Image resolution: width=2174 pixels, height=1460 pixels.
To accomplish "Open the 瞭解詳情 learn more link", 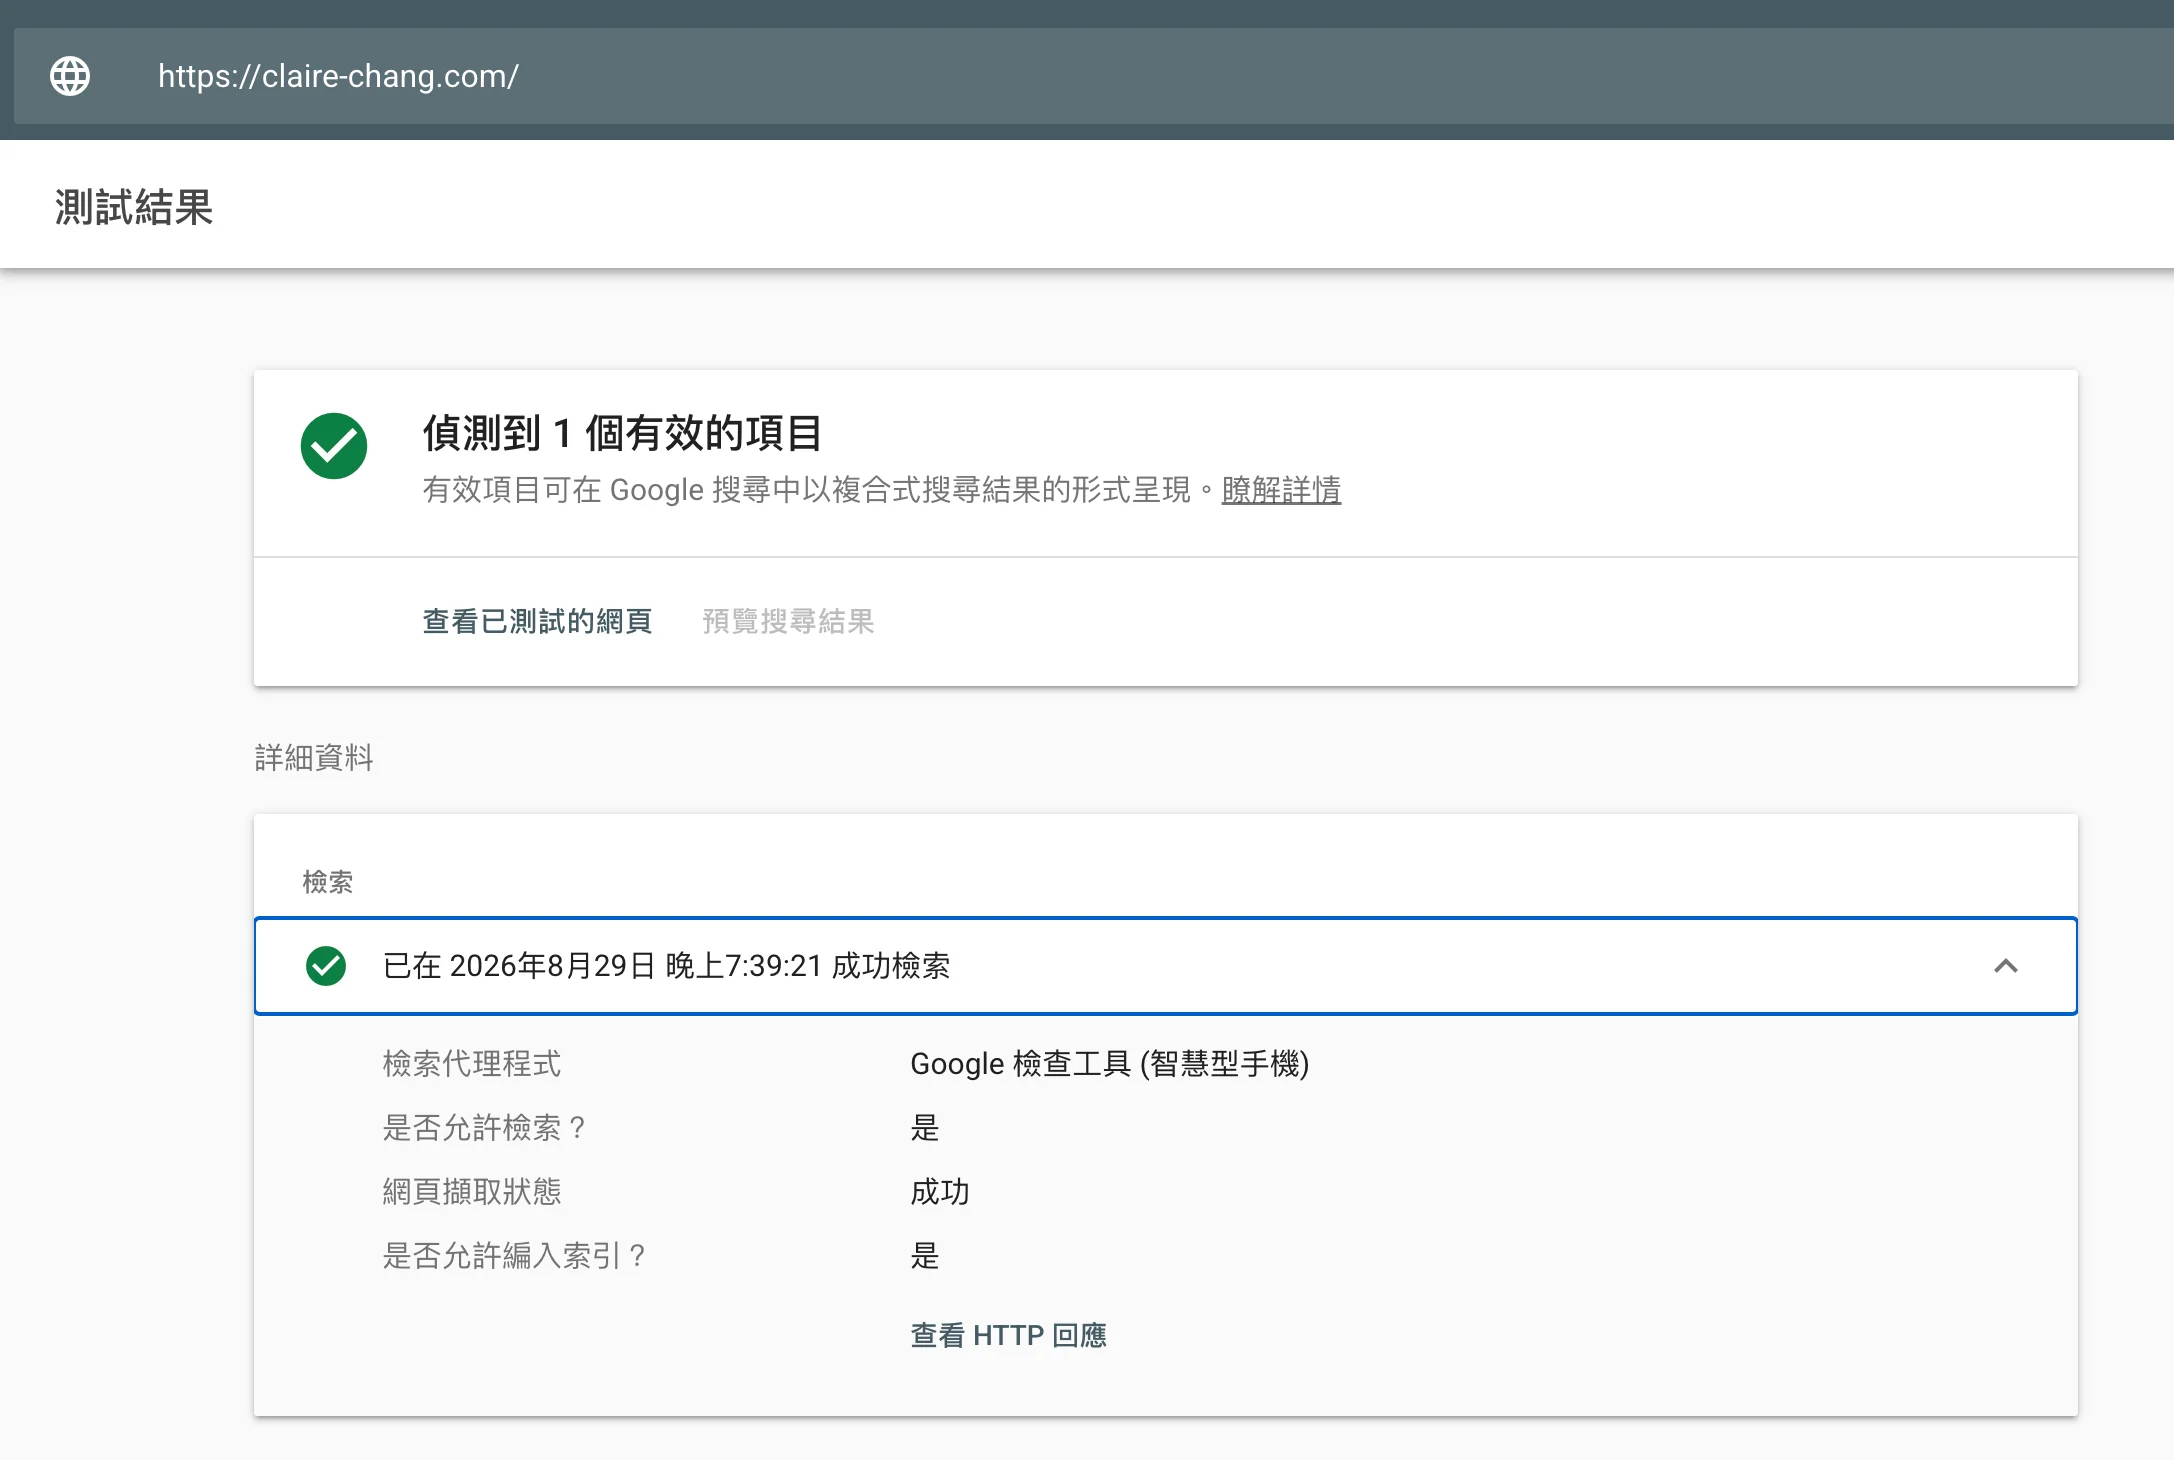I will [1281, 490].
